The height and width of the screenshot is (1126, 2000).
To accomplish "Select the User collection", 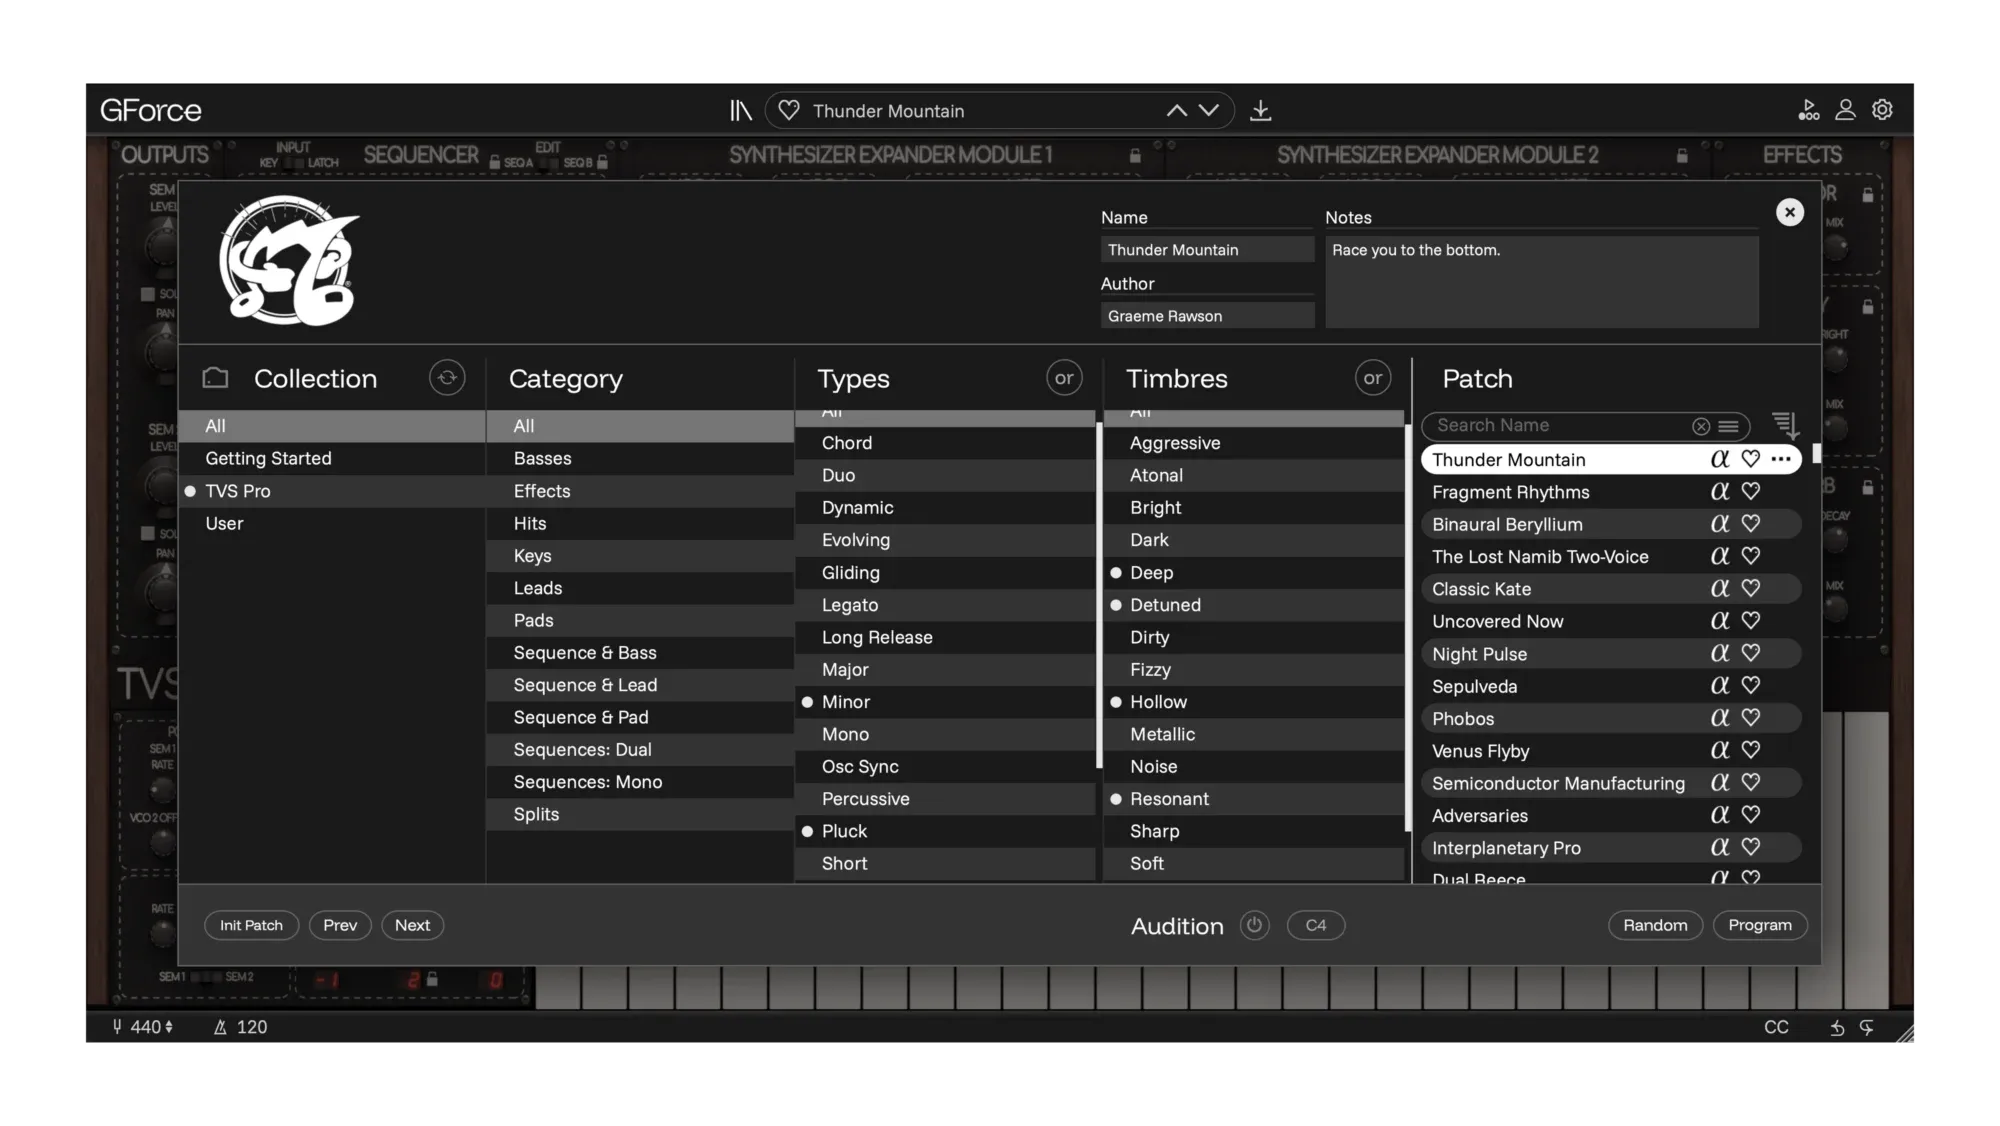I will (x=332, y=523).
